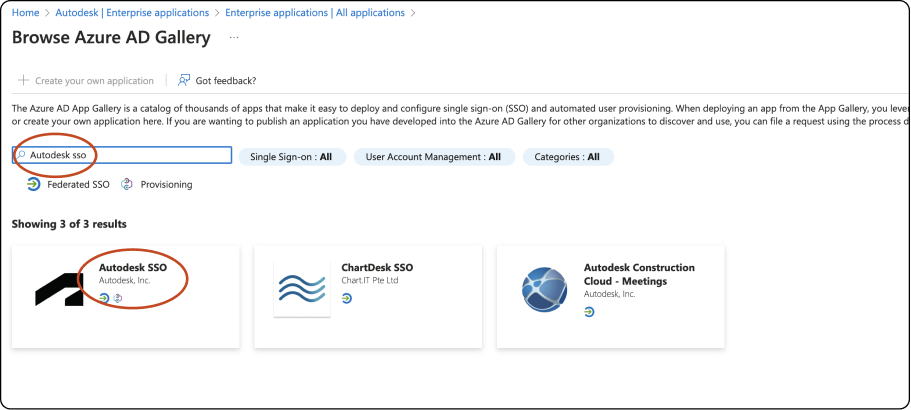Go to the Home breadcrumb
The width and height of the screenshot is (911, 410).
click(x=25, y=13)
